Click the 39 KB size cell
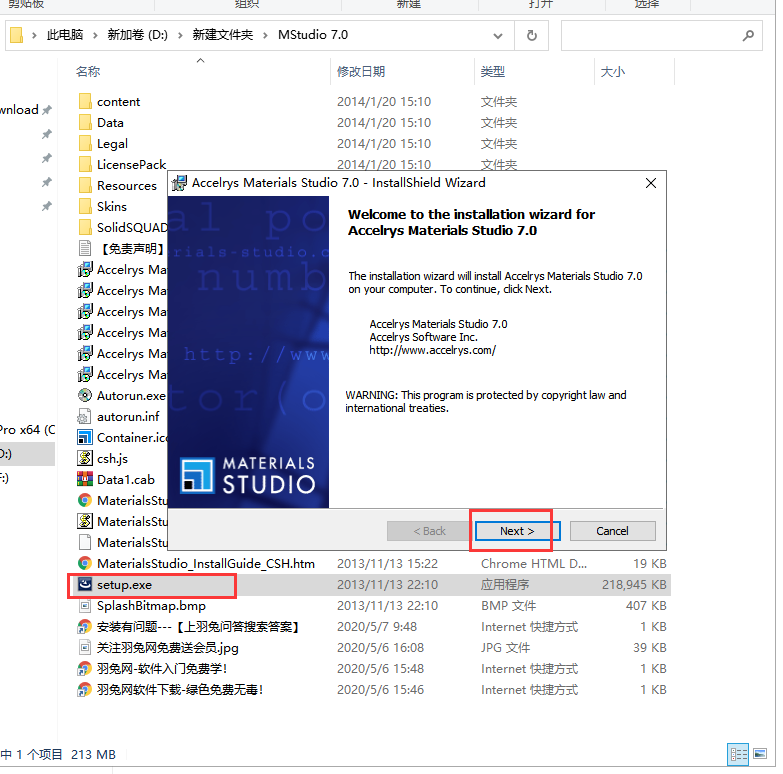The height and width of the screenshot is (774, 783). (x=650, y=647)
